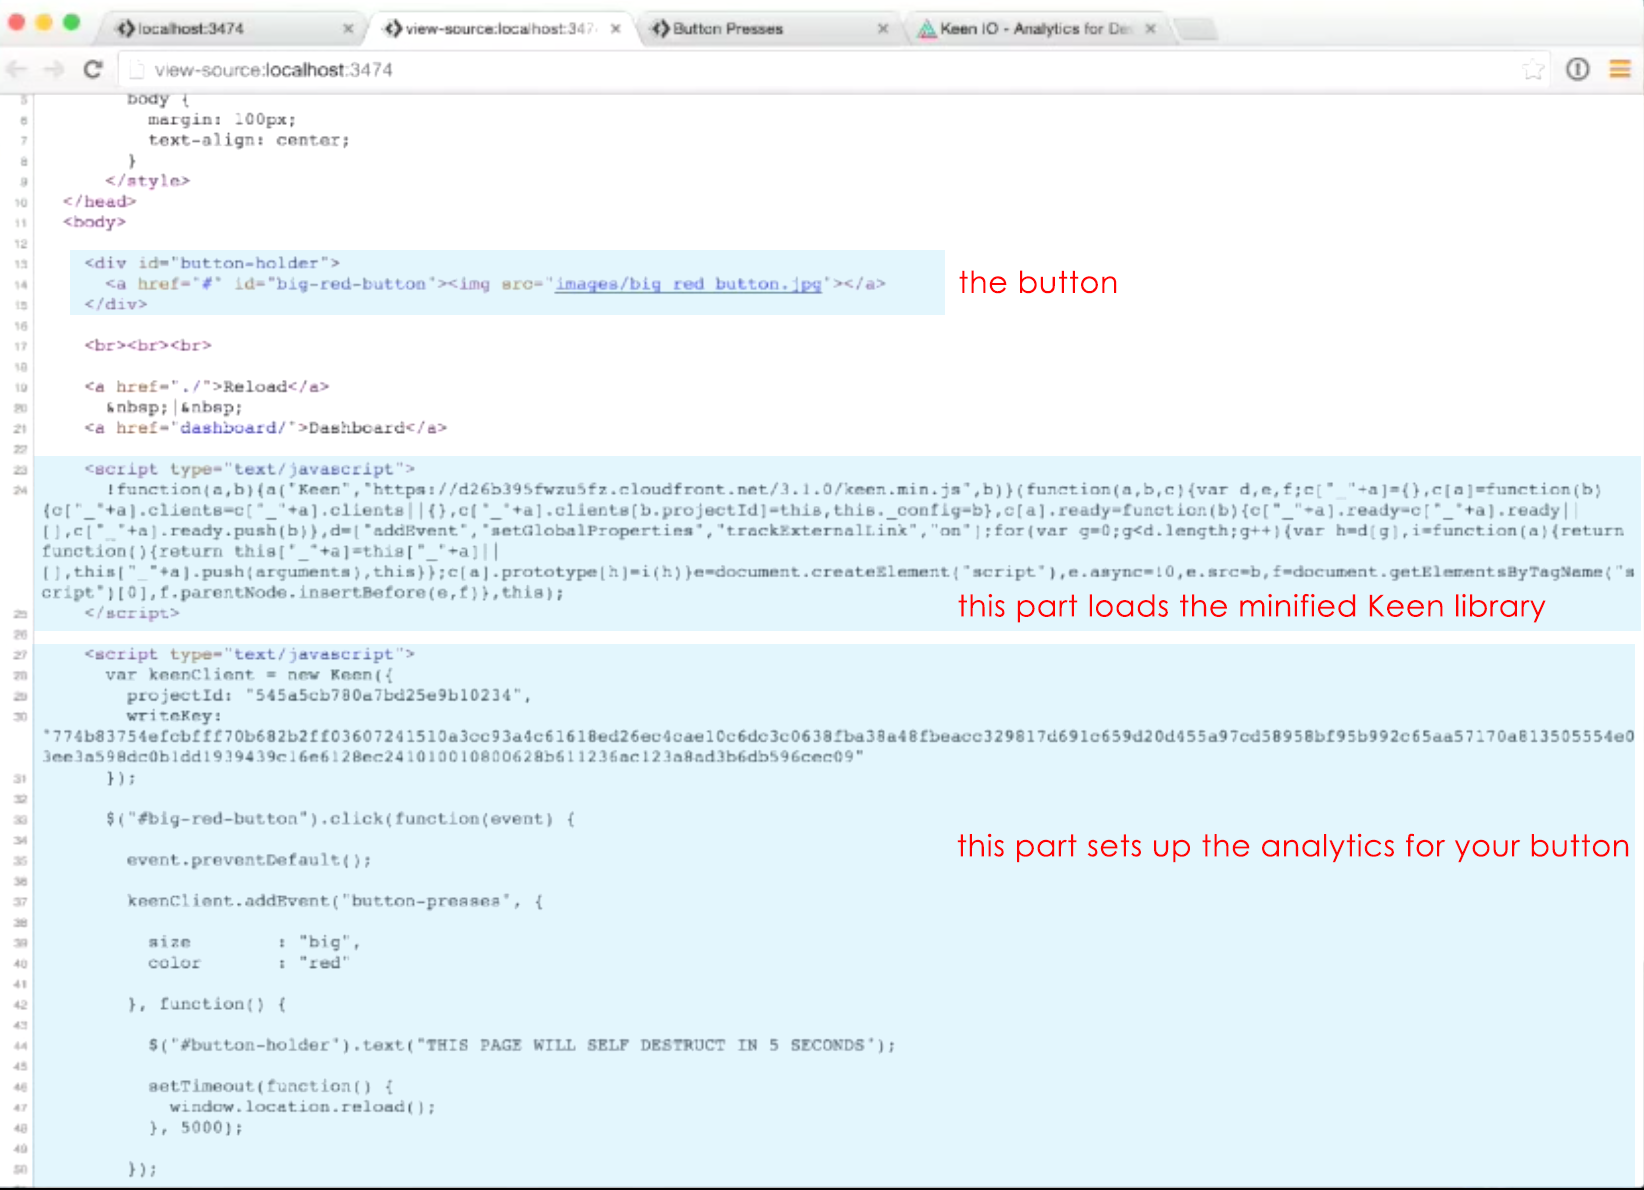Click the 'dashboard/' href value
The width and height of the screenshot is (1644, 1190).
[233, 428]
